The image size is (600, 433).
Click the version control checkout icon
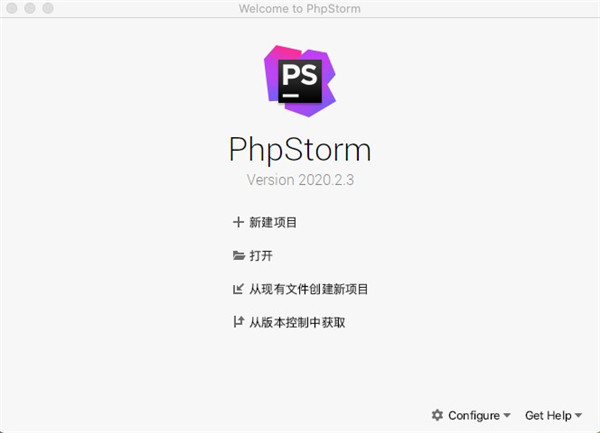pos(238,322)
